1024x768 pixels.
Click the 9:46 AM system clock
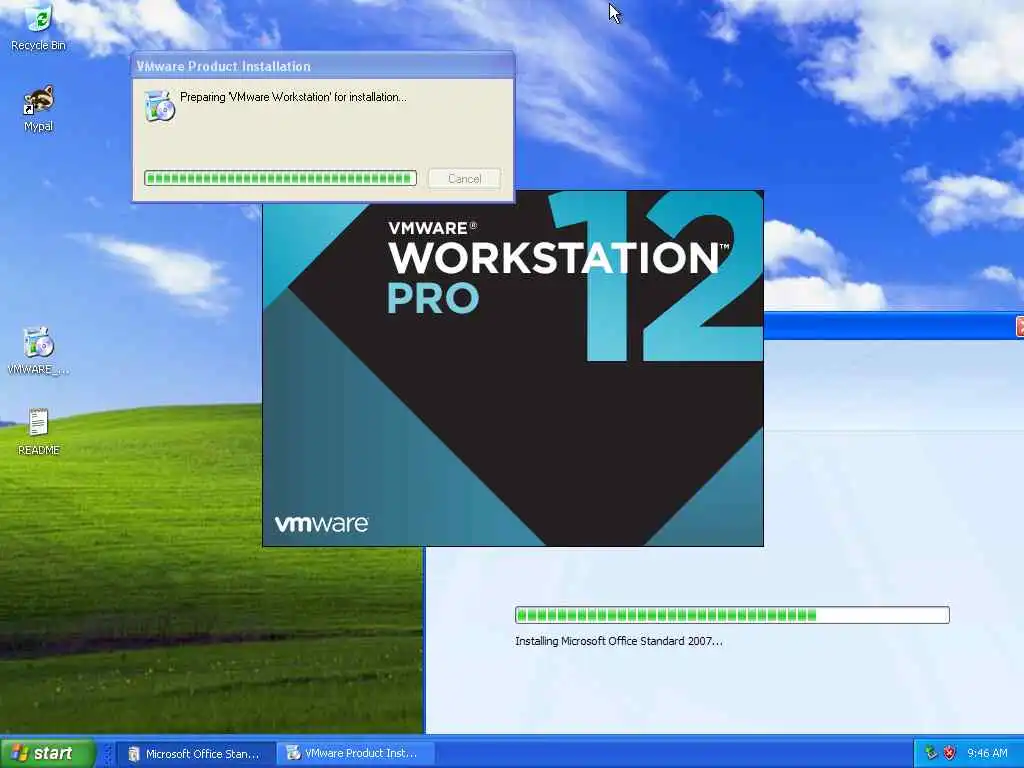click(987, 753)
